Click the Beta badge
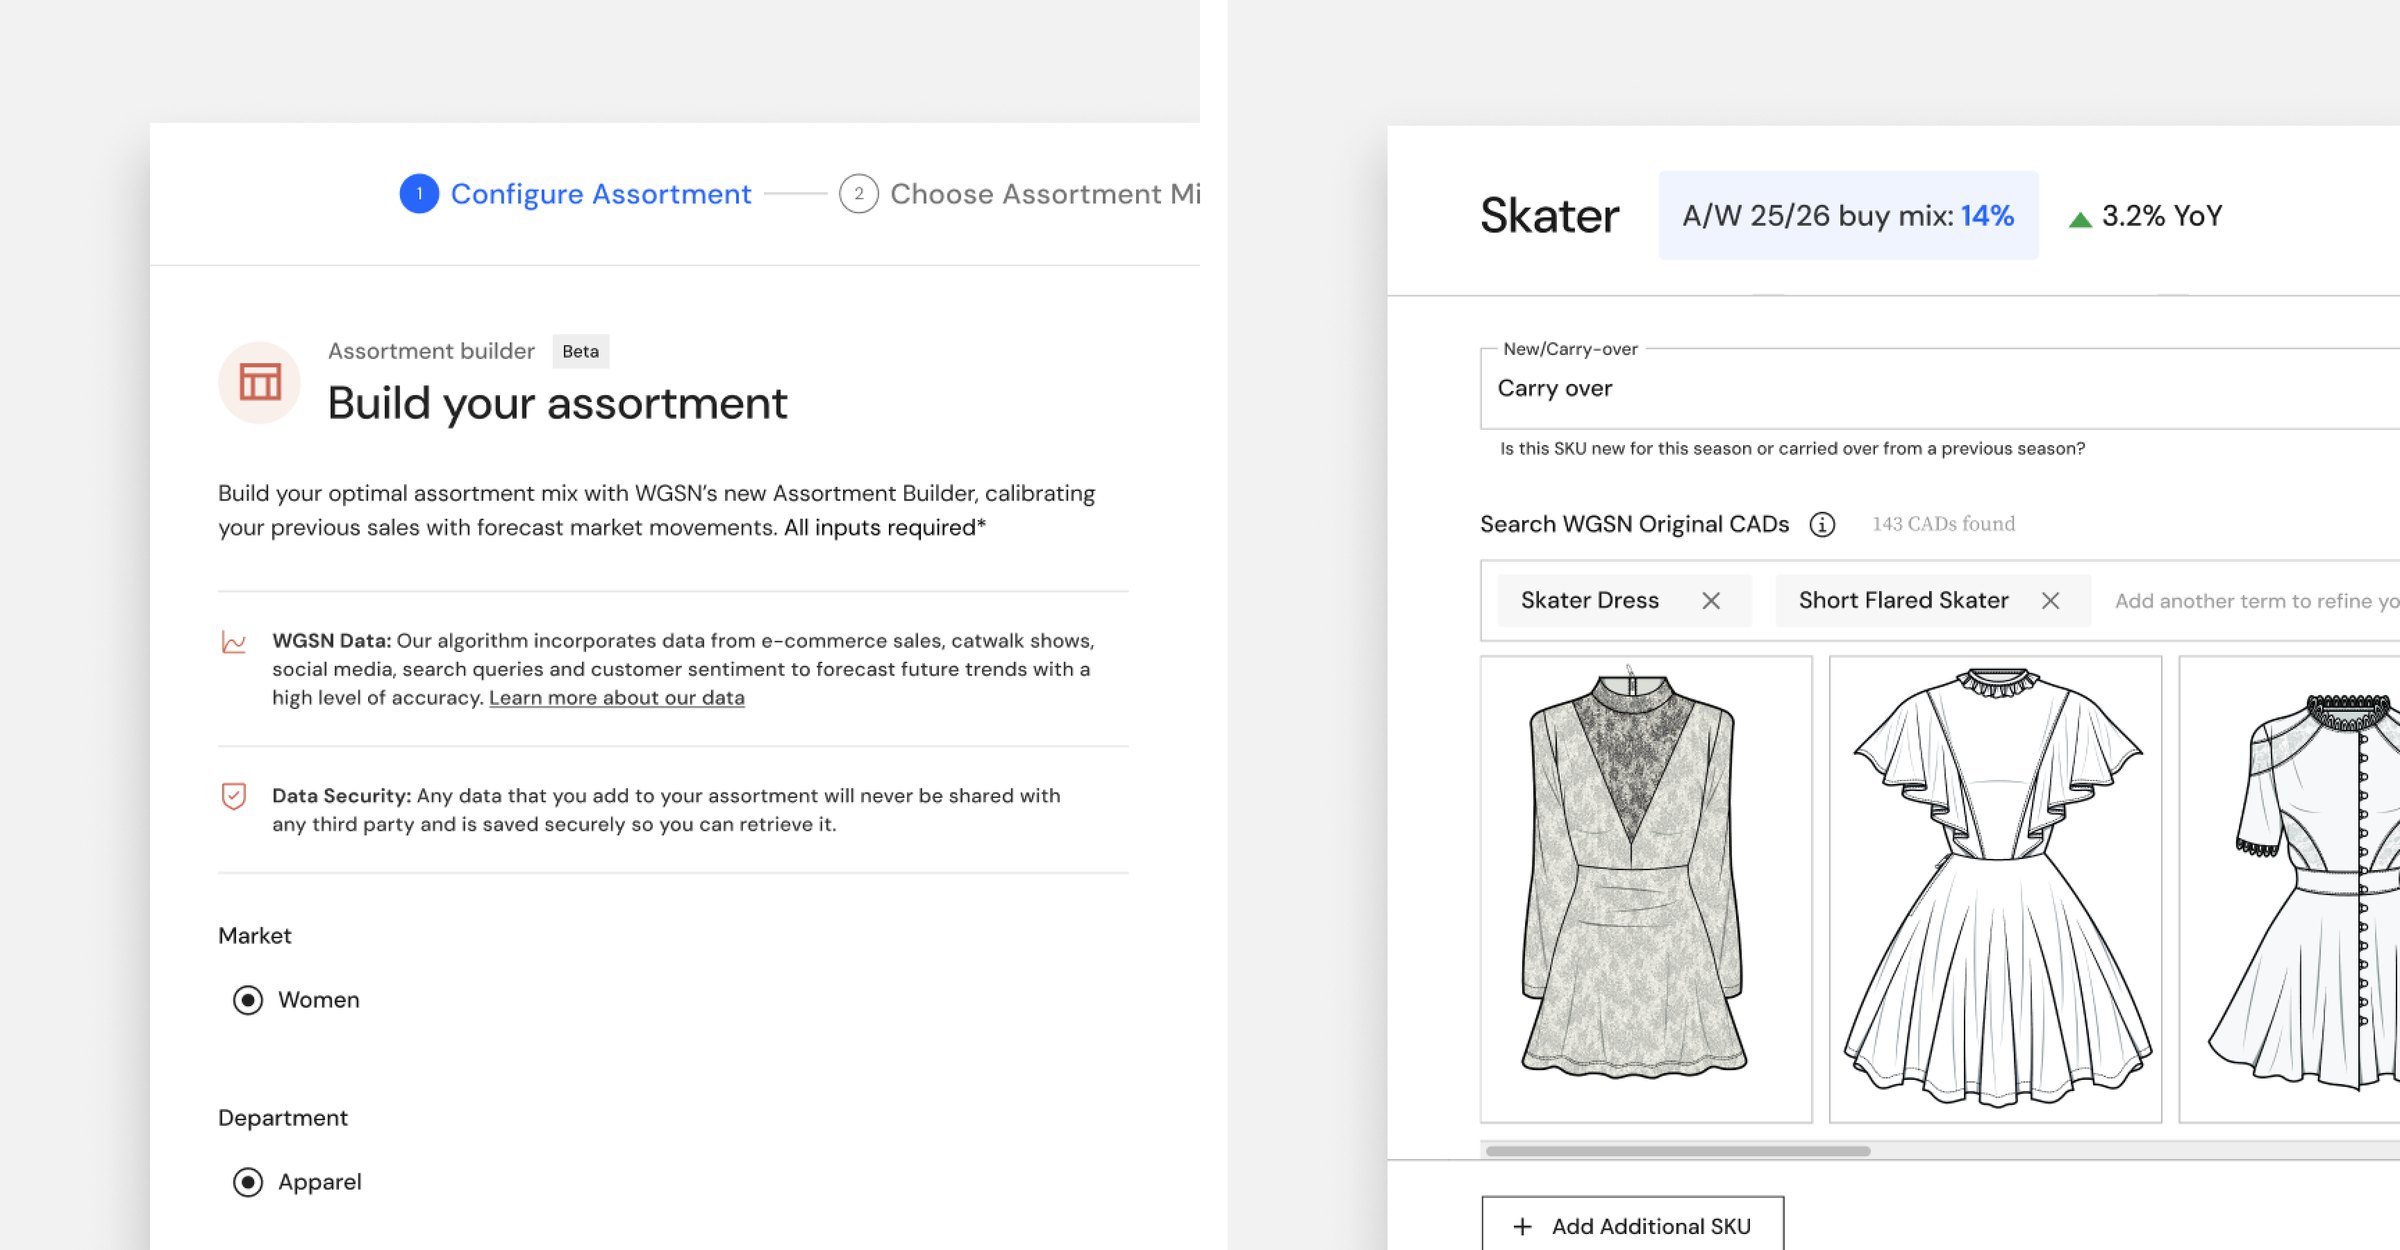Screen dimensions: 2400x1250 click(580, 351)
